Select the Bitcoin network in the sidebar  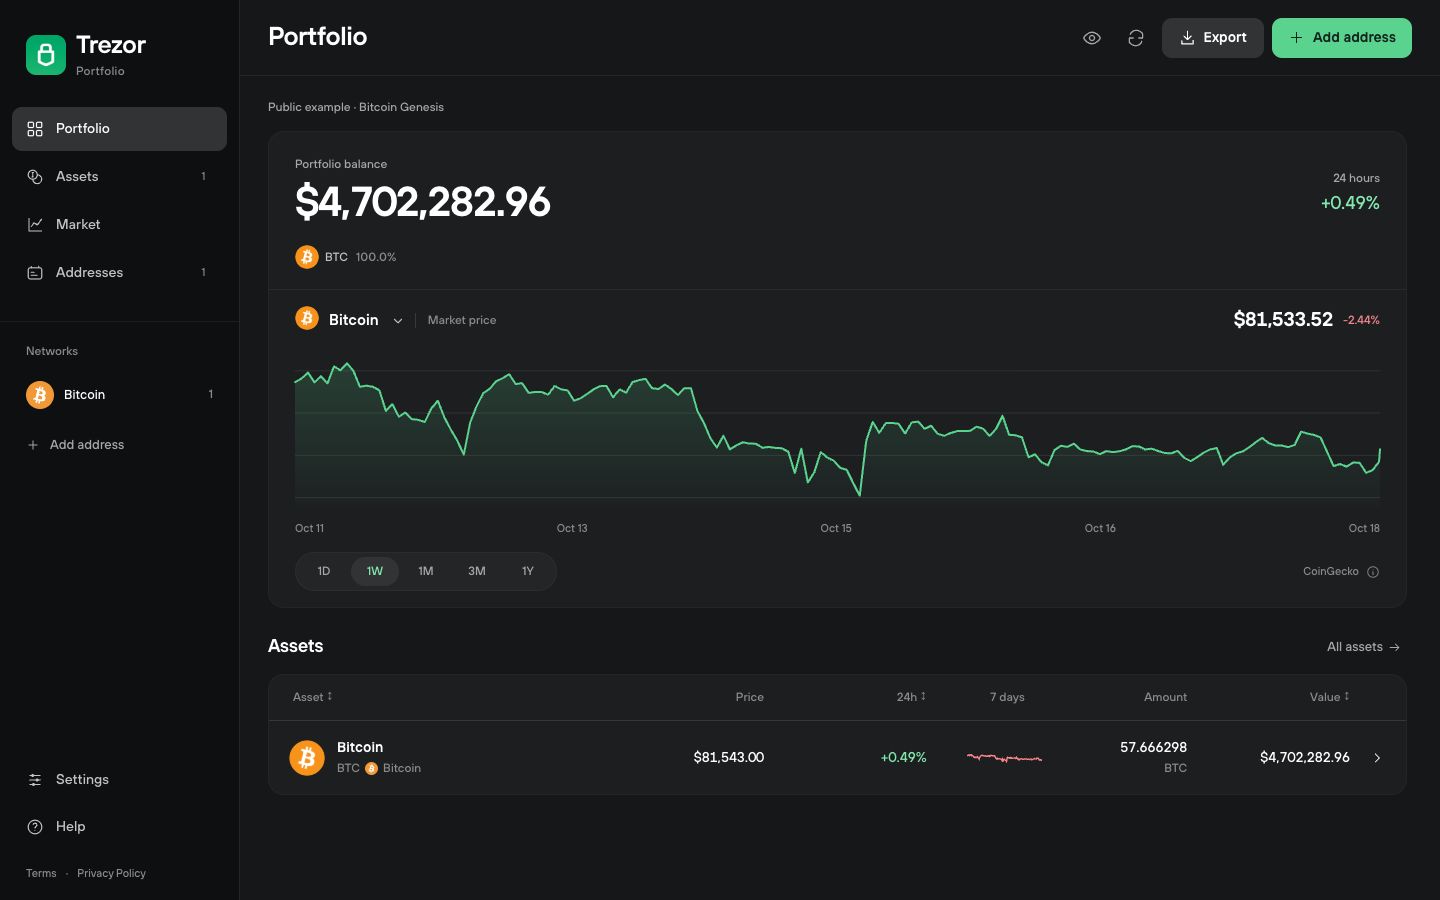click(119, 395)
